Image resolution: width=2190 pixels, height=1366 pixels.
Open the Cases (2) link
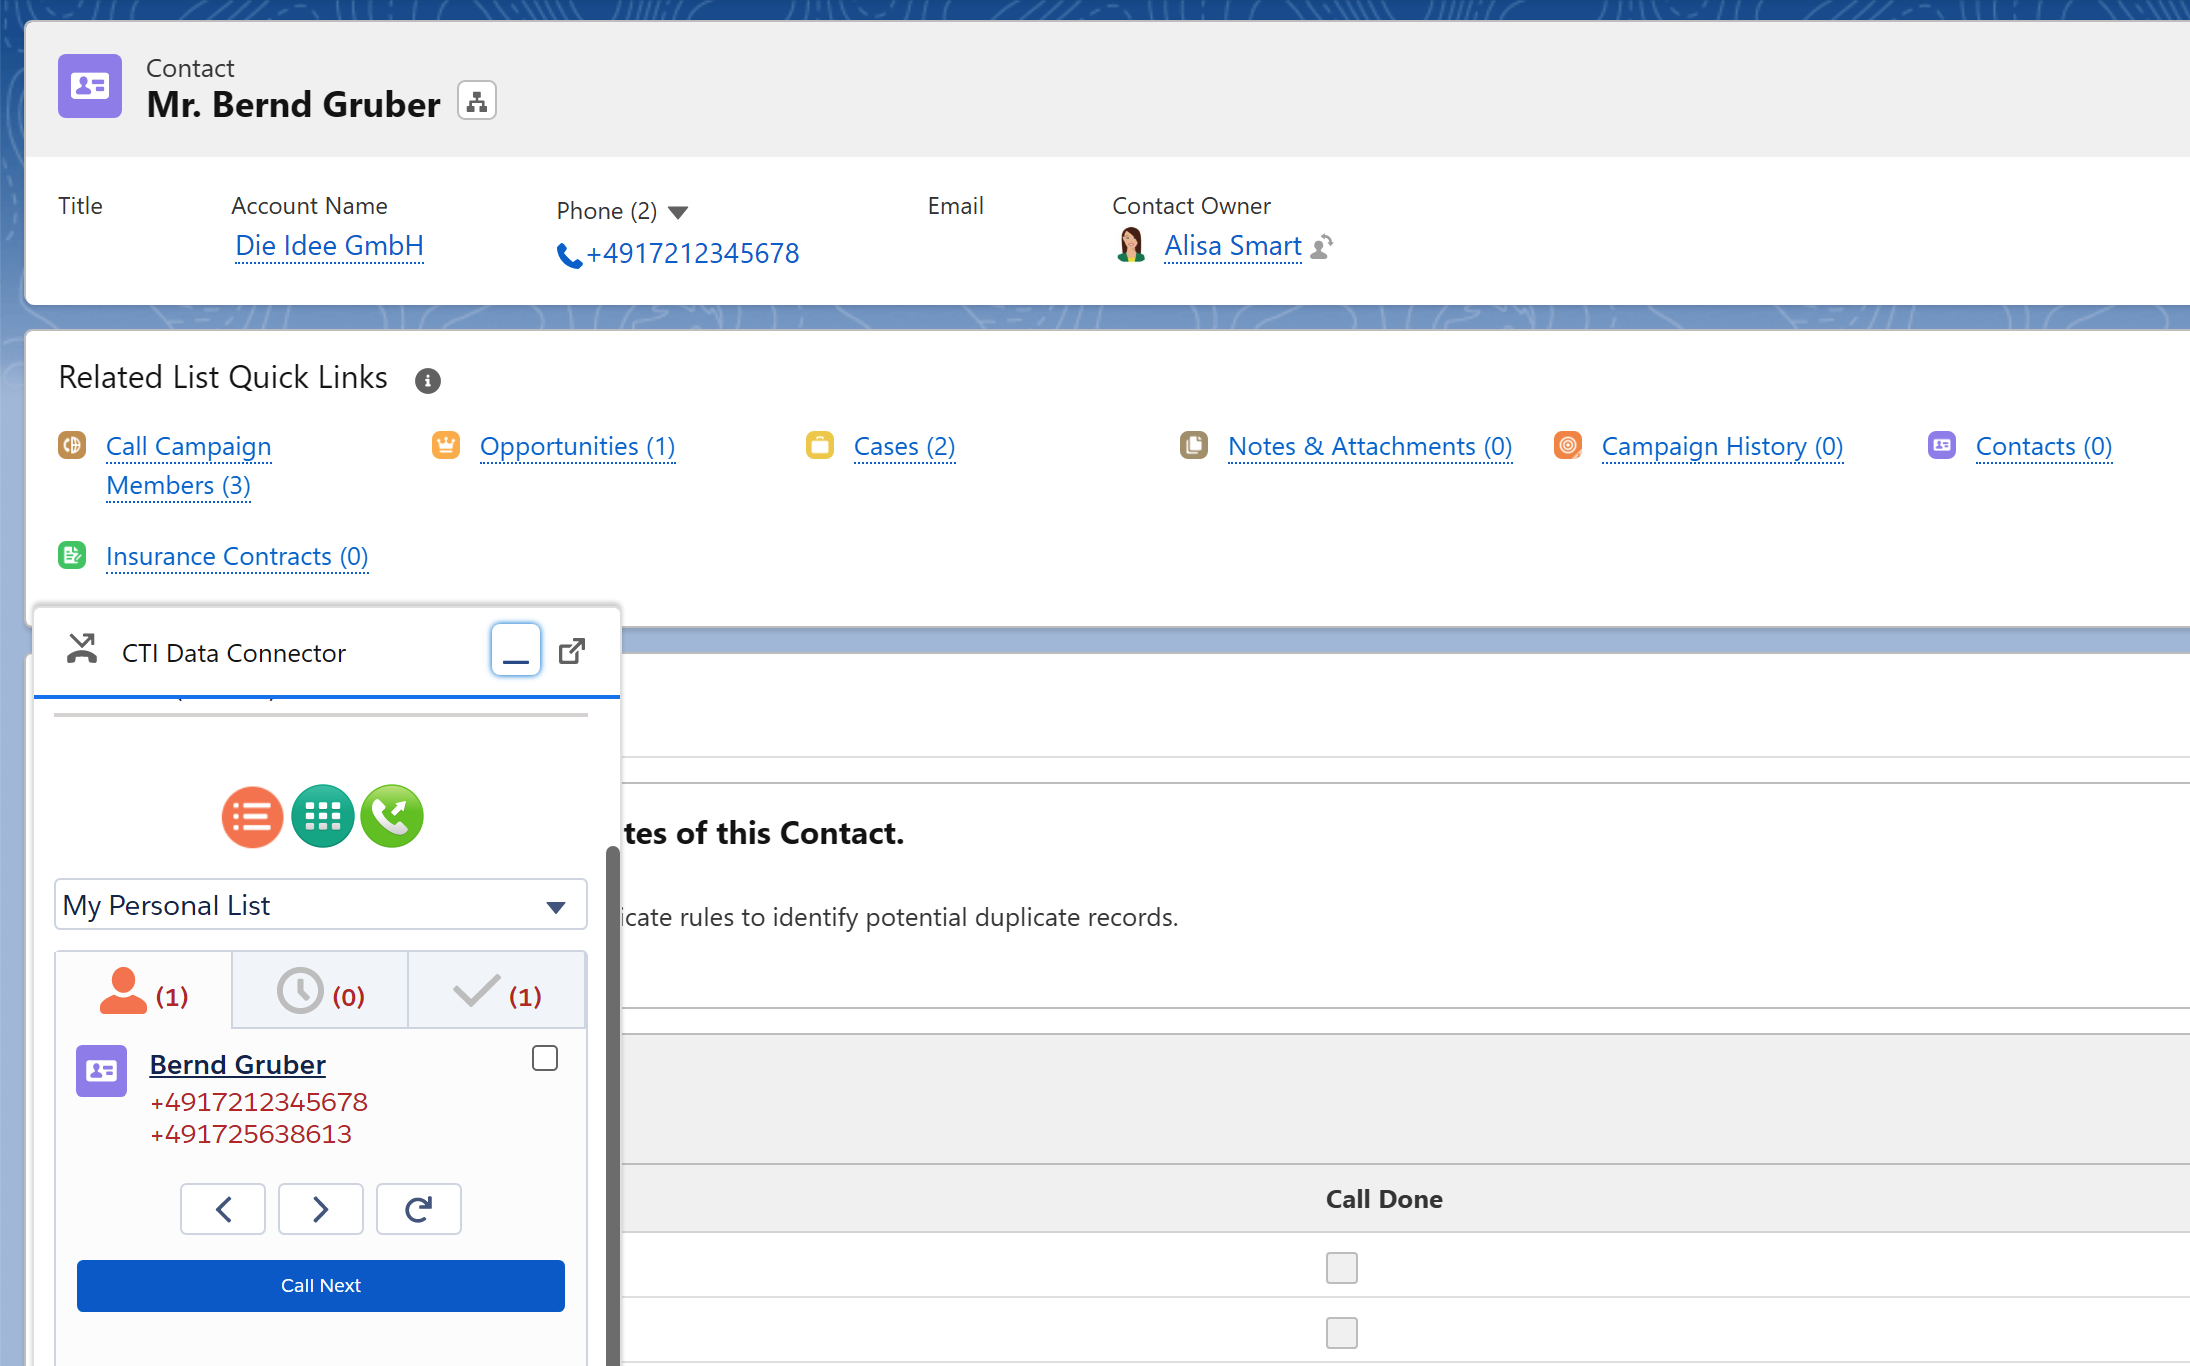point(905,446)
